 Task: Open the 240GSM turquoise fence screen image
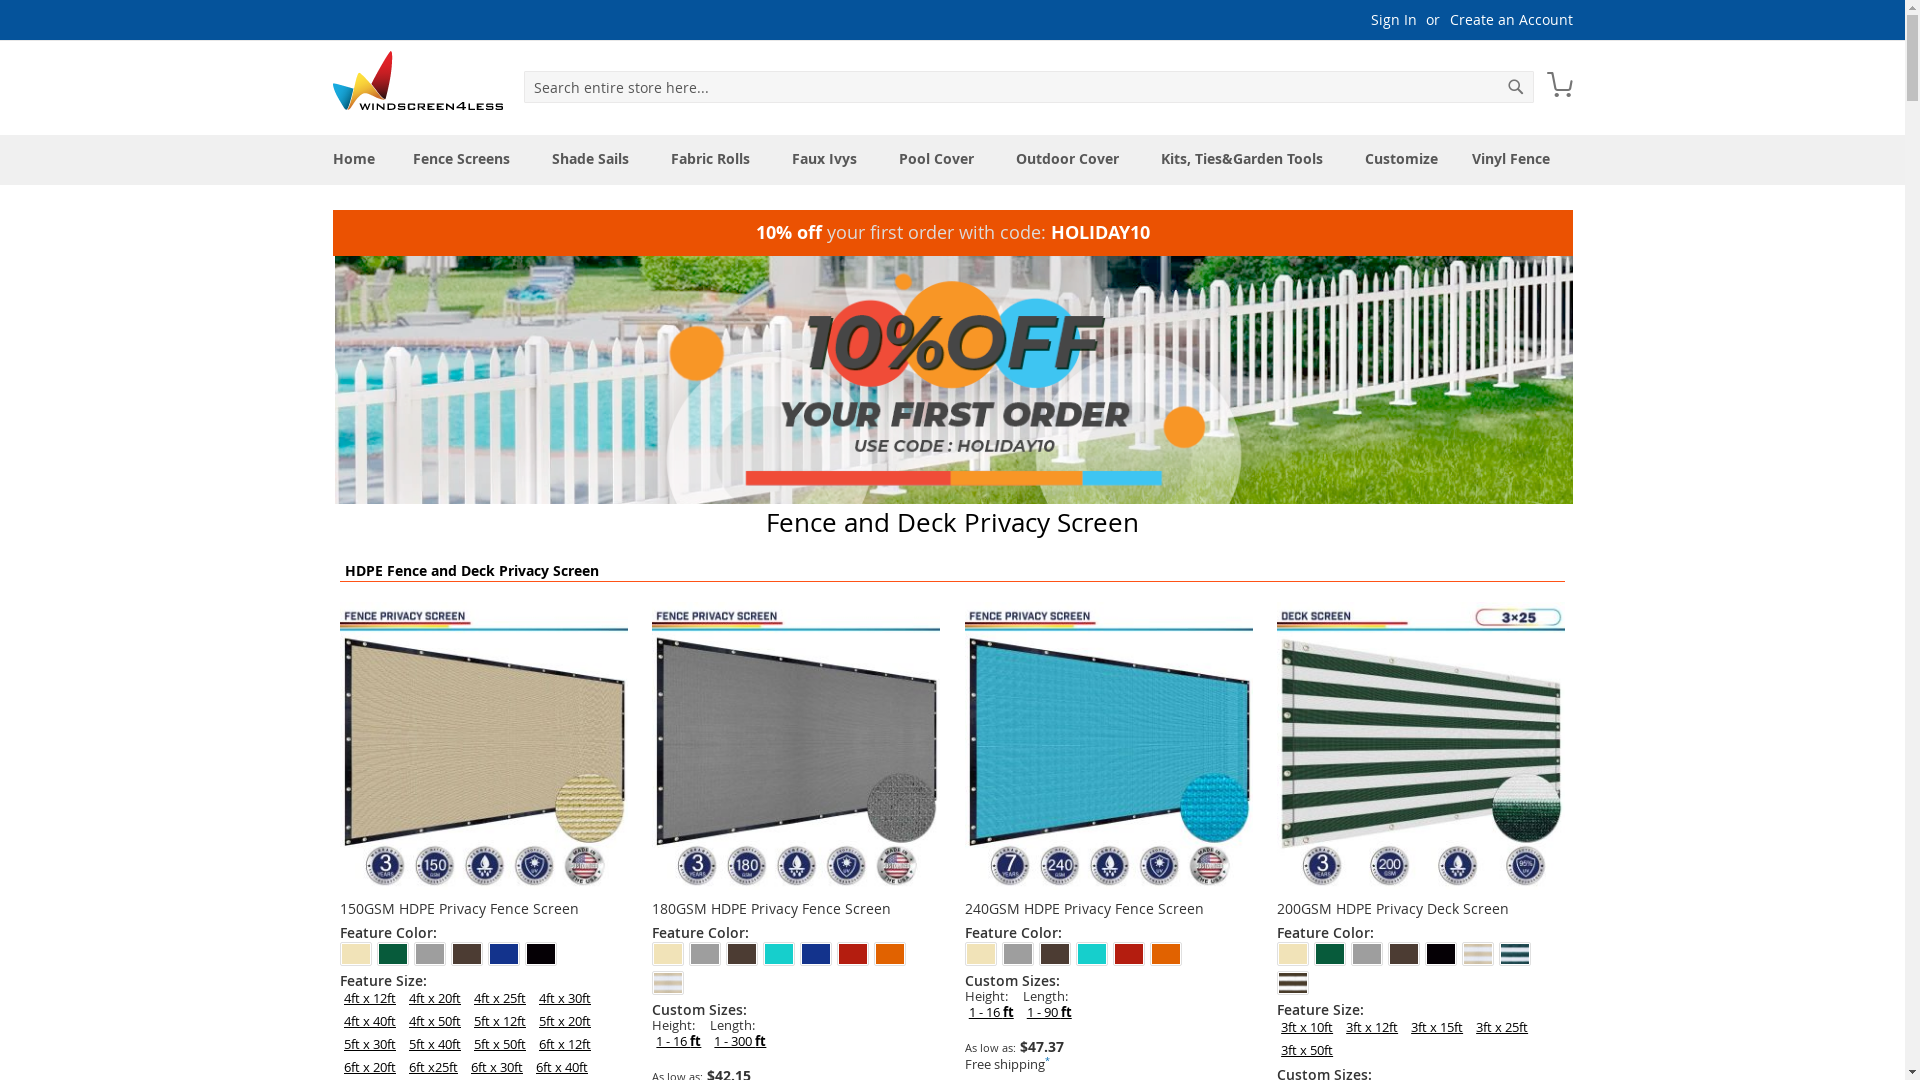tap(1108, 747)
